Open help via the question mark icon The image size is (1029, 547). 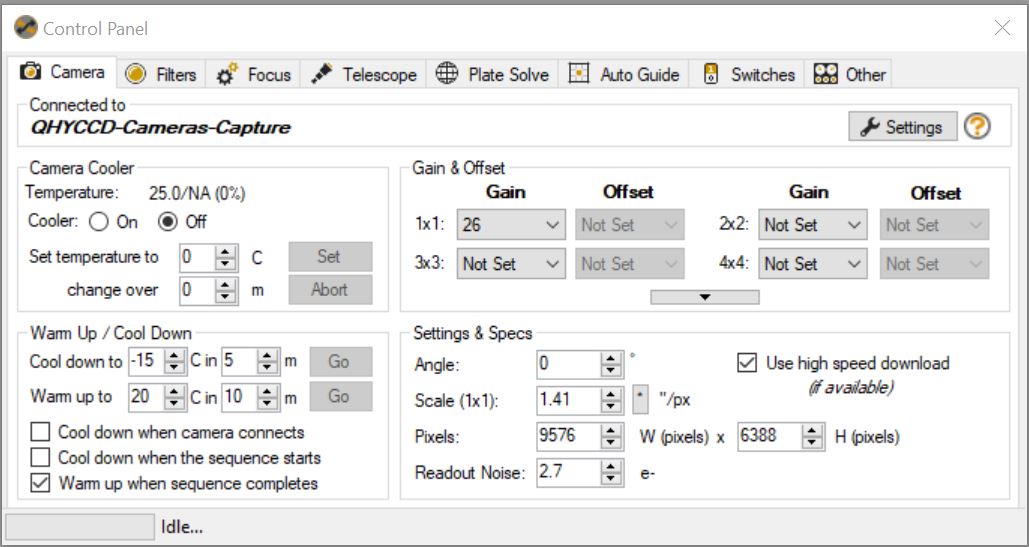(x=977, y=127)
